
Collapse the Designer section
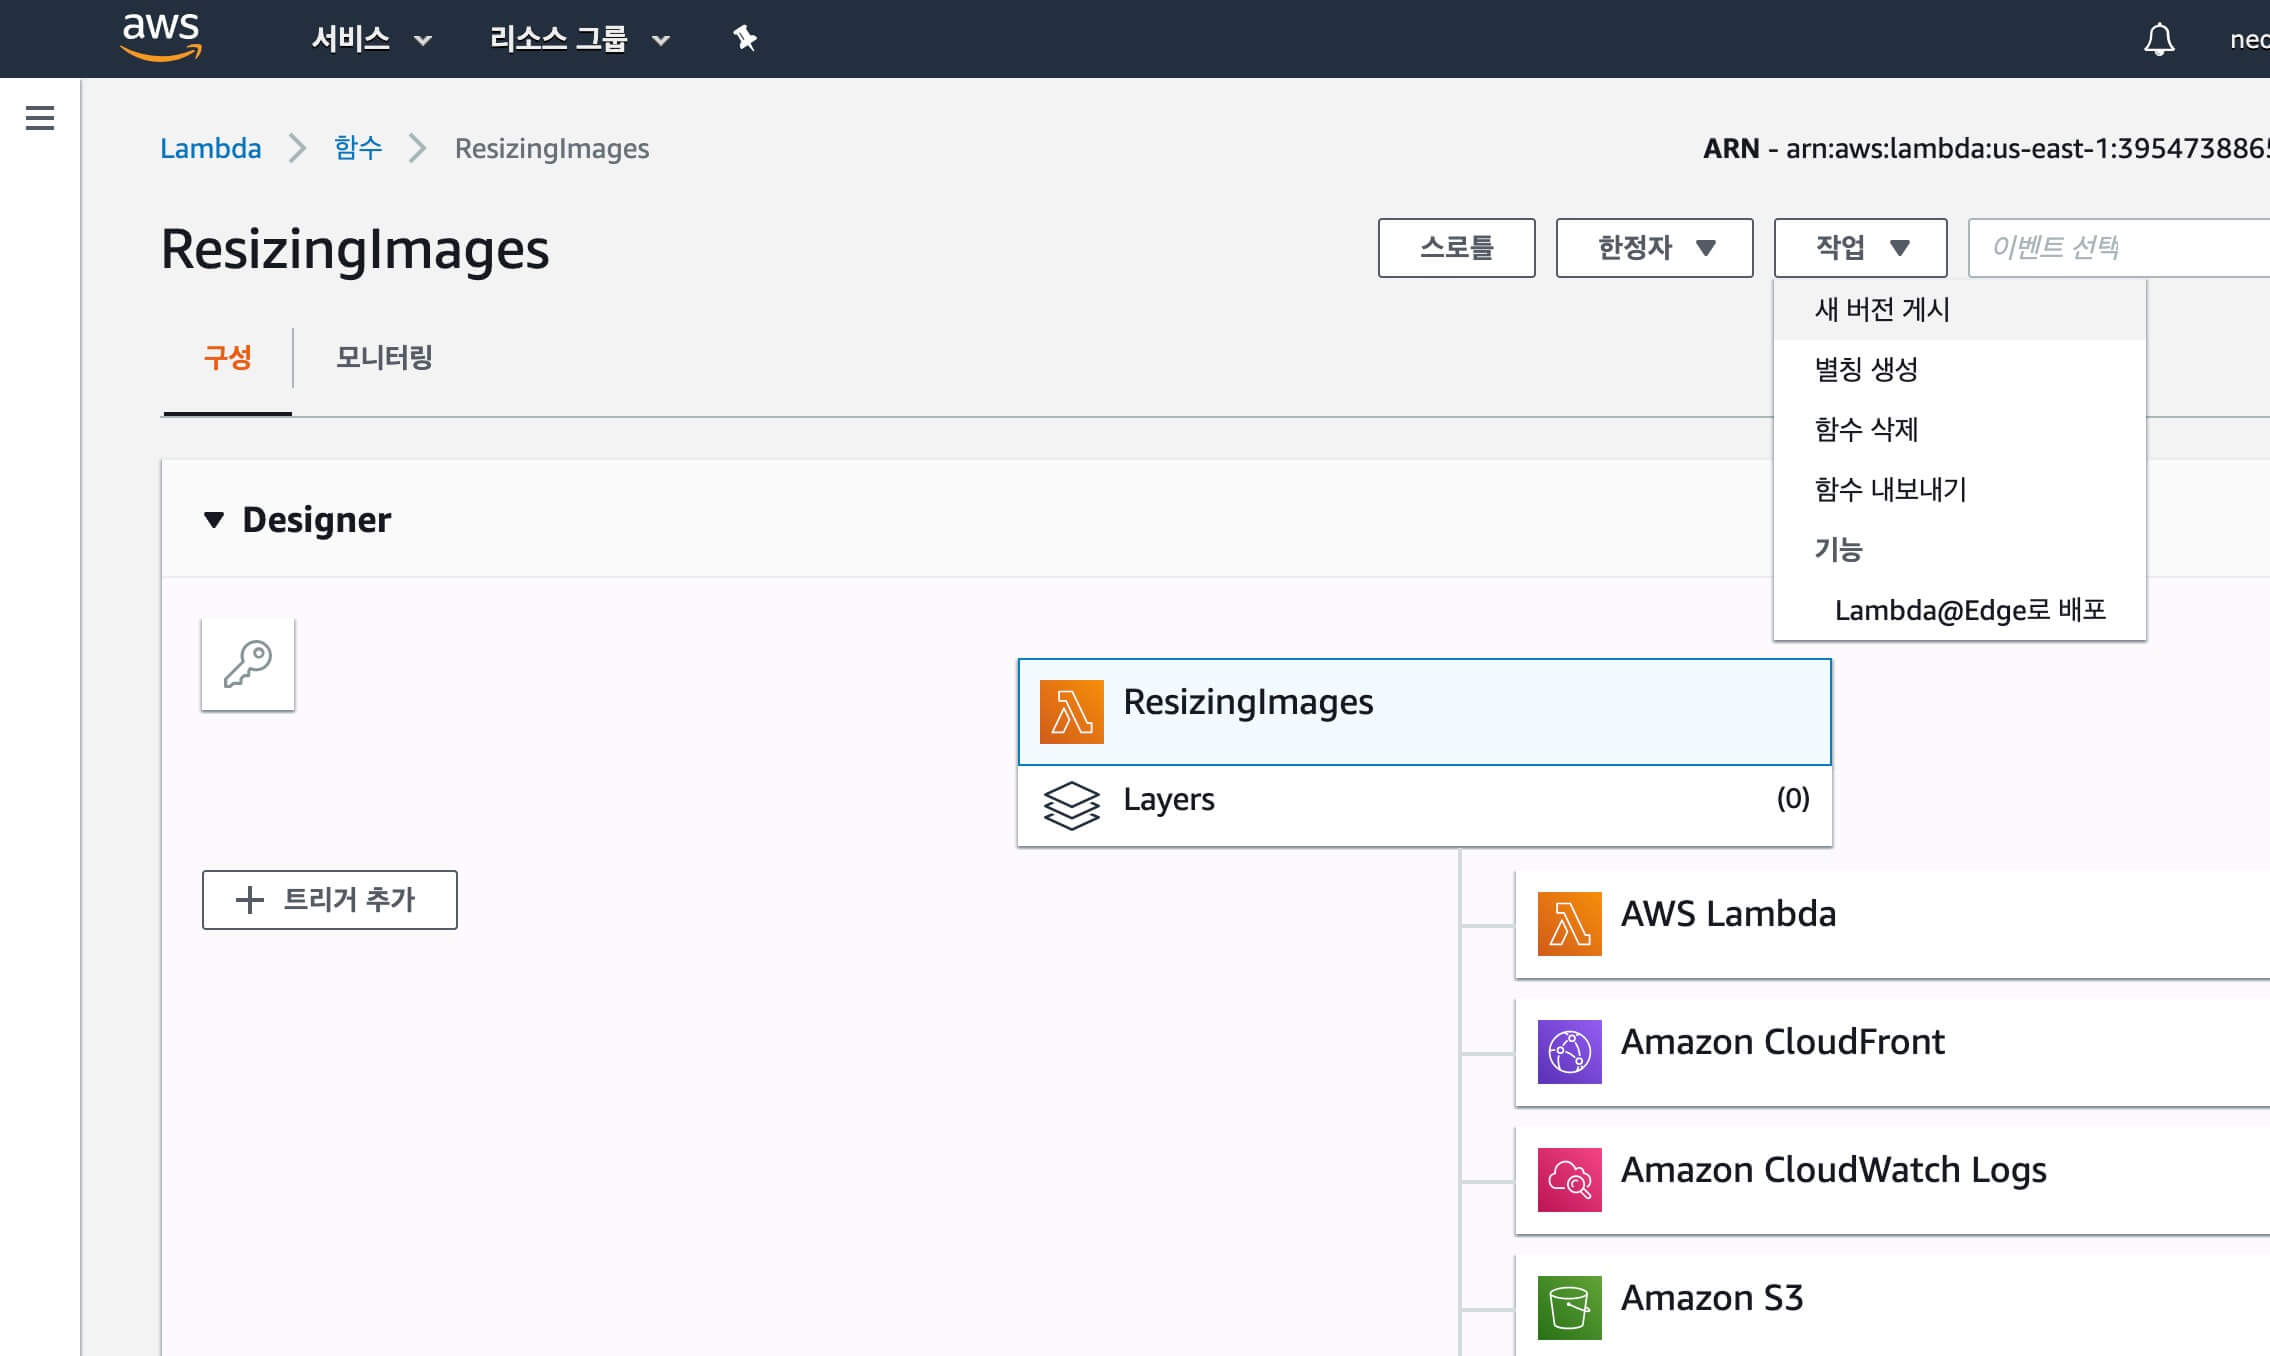(213, 520)
